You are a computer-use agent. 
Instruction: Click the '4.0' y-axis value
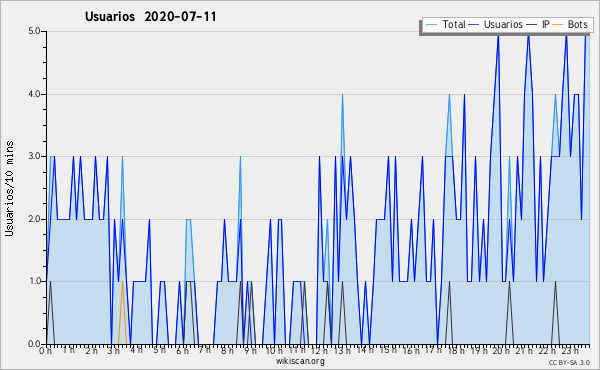pyautogui.click(x=34, y=94)
